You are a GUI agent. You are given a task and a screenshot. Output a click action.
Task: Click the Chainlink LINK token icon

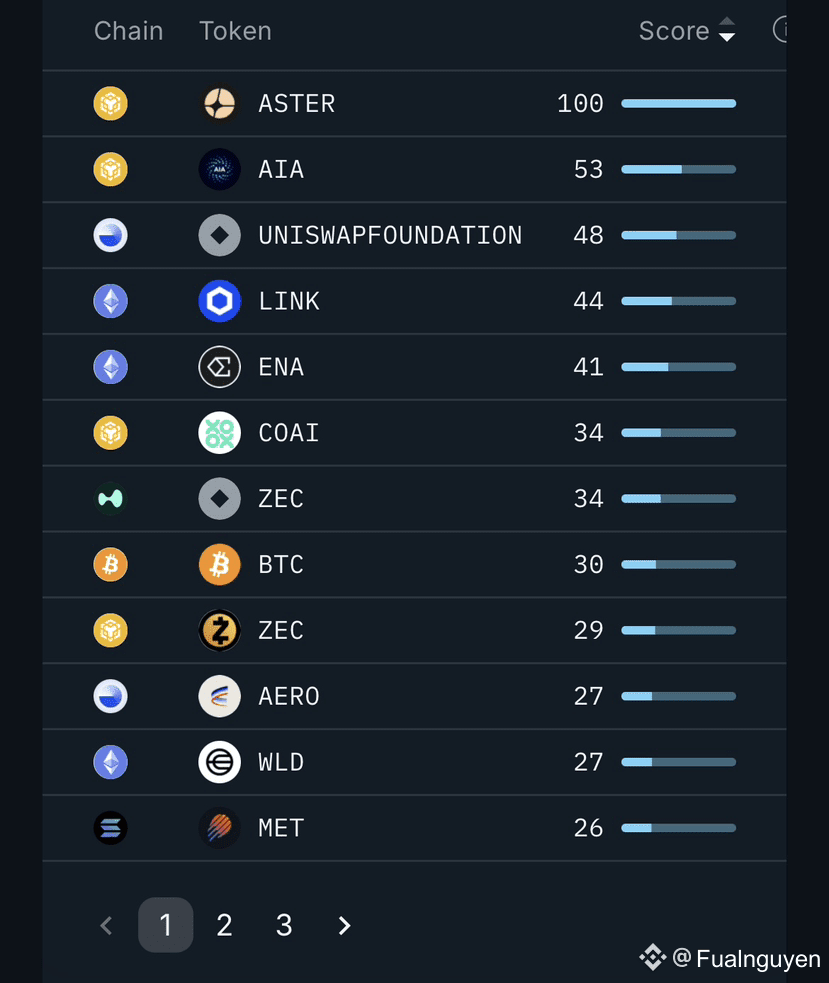coord(219,301)
